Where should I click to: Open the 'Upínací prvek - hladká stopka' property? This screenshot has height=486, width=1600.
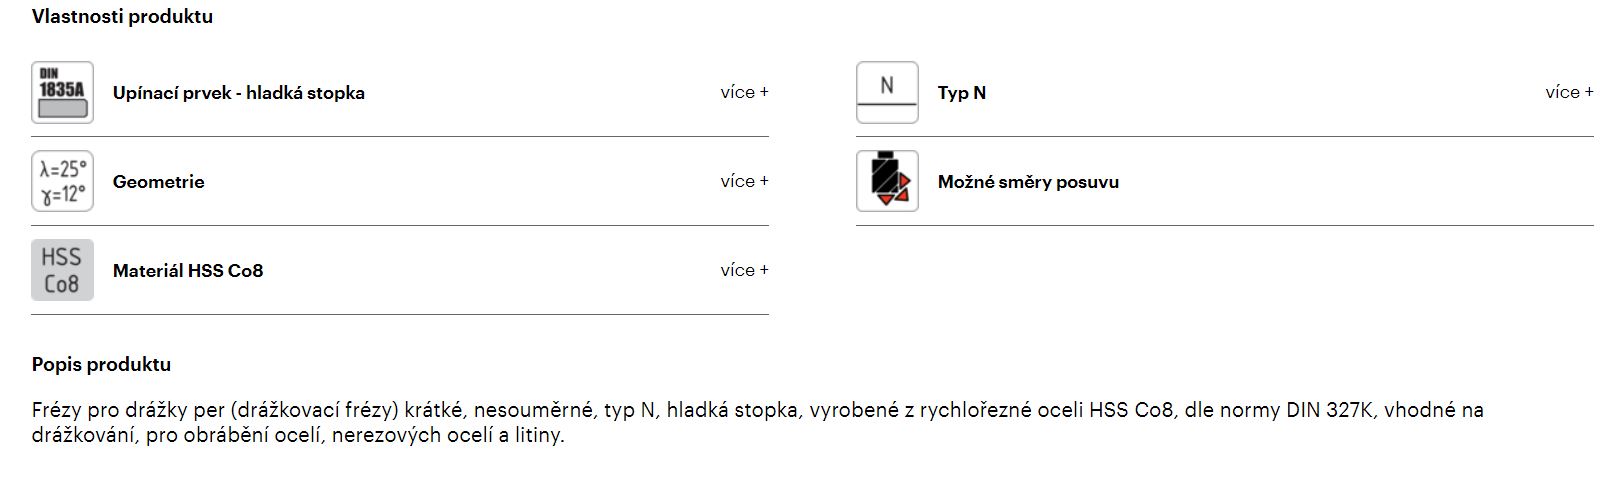click(239, 93)
